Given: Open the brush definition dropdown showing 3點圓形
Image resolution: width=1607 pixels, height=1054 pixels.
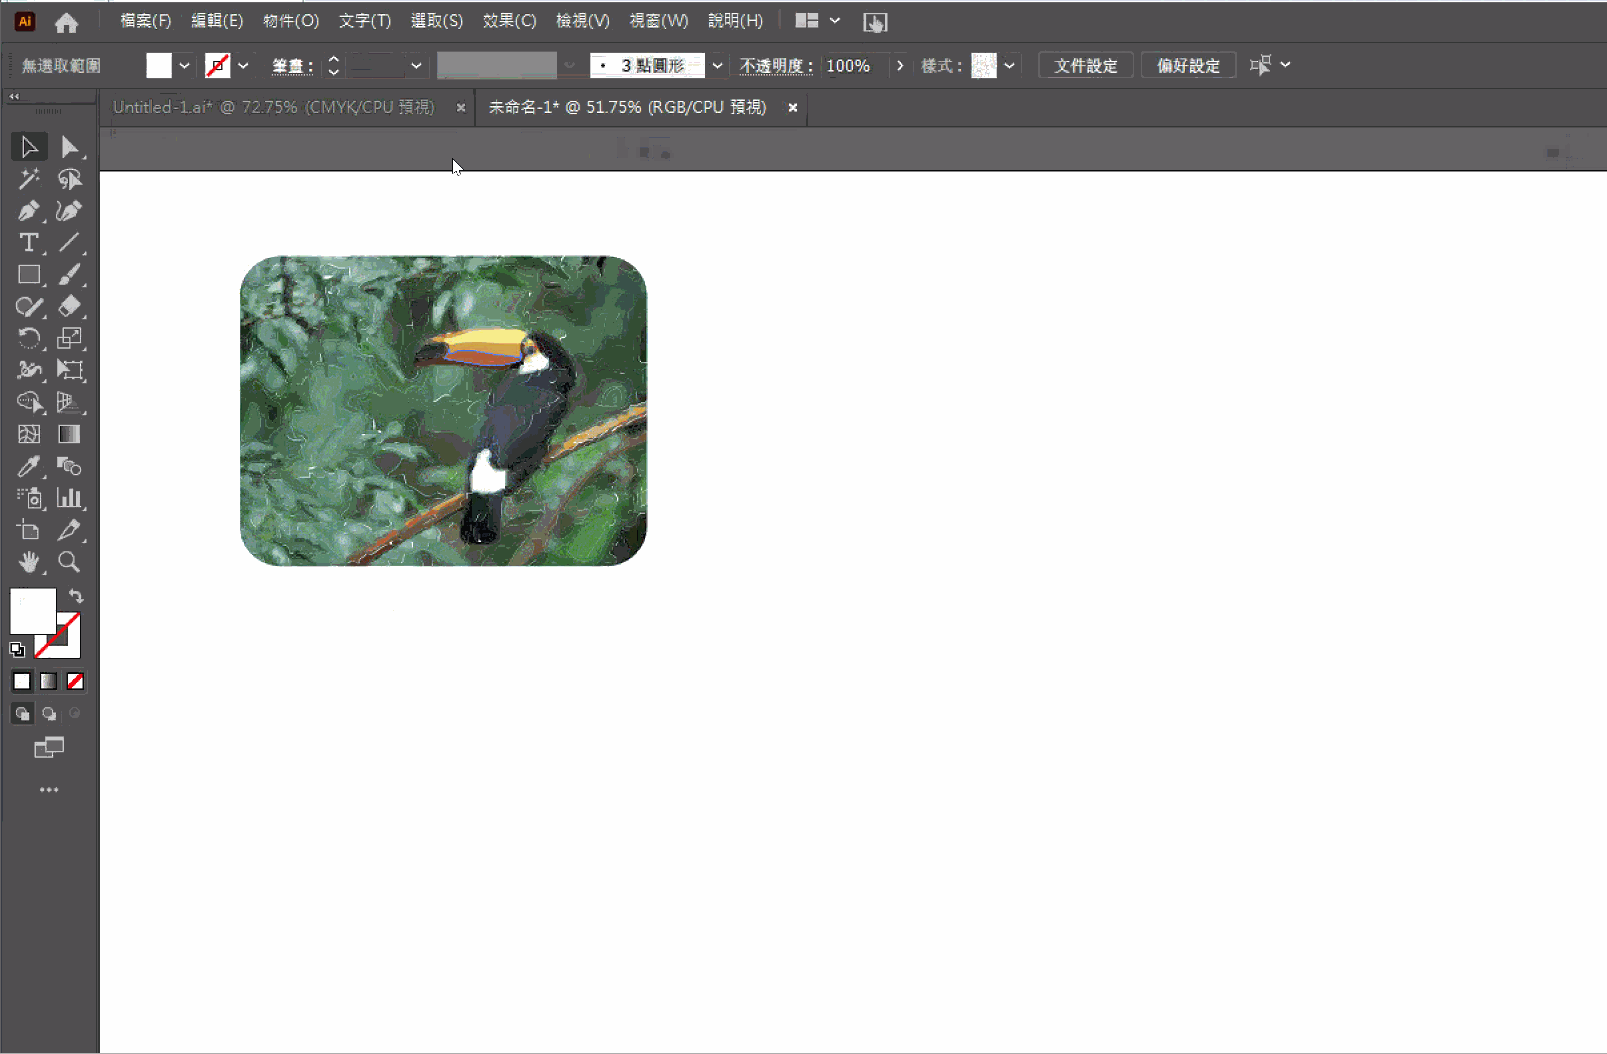Looking at the screenshot, I should (717, 65).
